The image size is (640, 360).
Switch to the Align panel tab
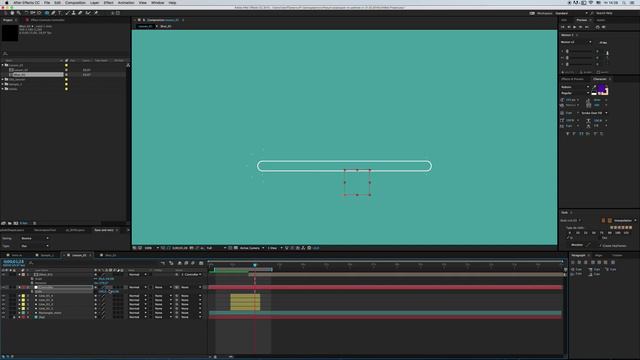click(598, 255)
